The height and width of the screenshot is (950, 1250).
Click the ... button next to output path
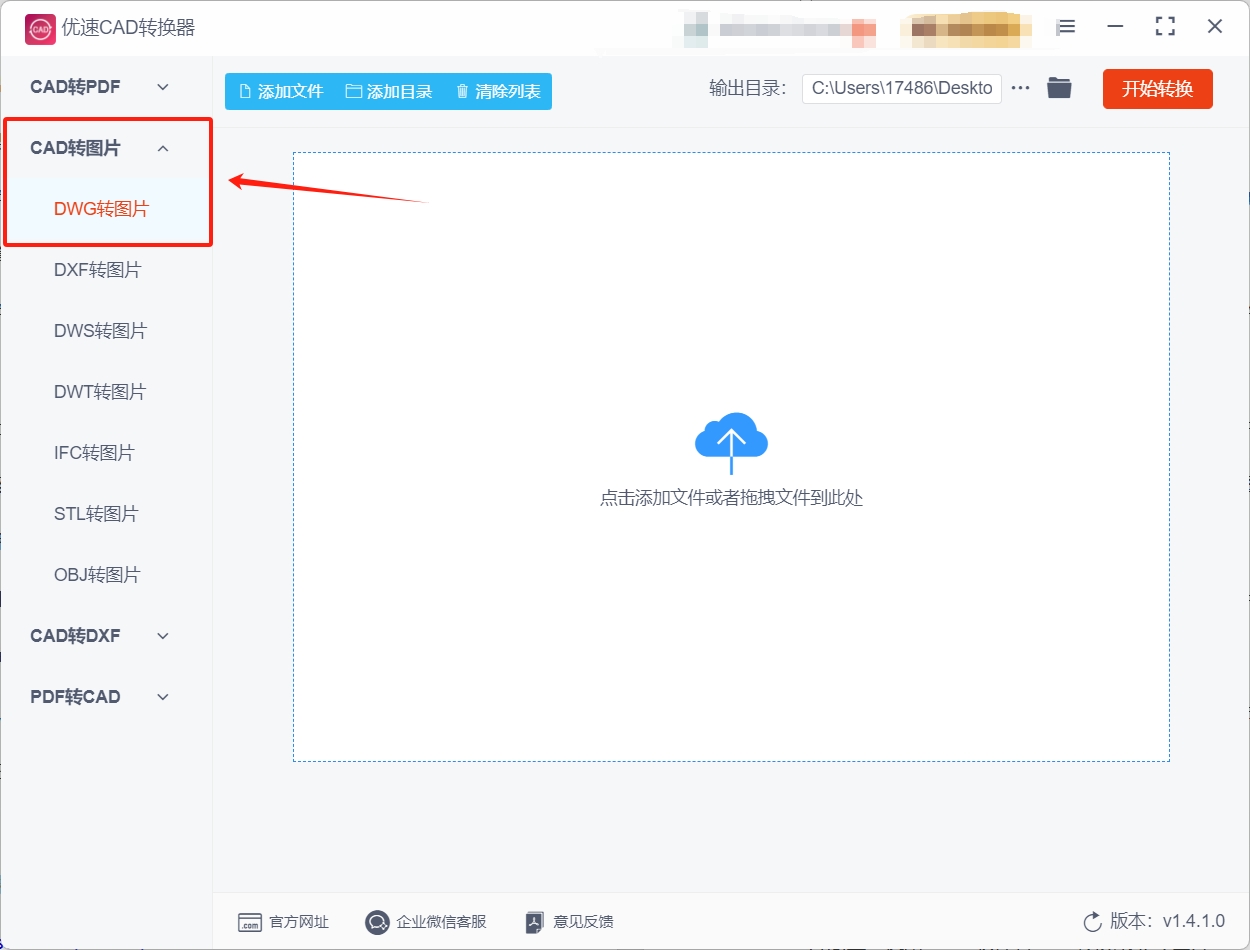(1020, 88)
